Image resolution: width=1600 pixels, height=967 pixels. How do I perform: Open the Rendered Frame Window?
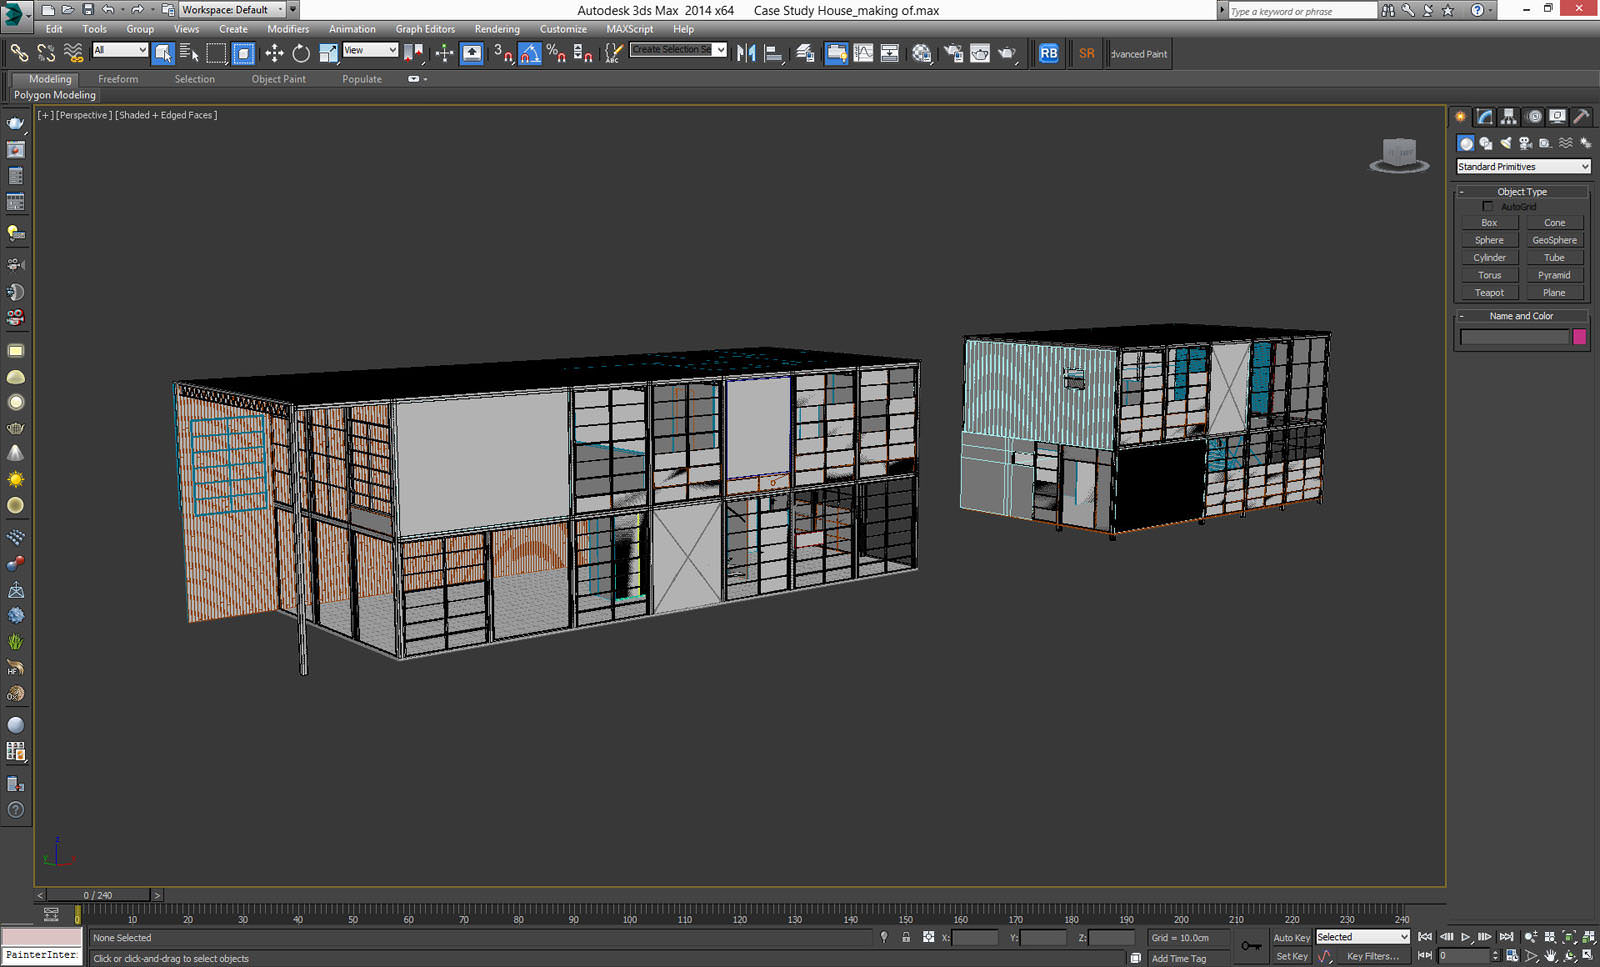click(980, 53)
